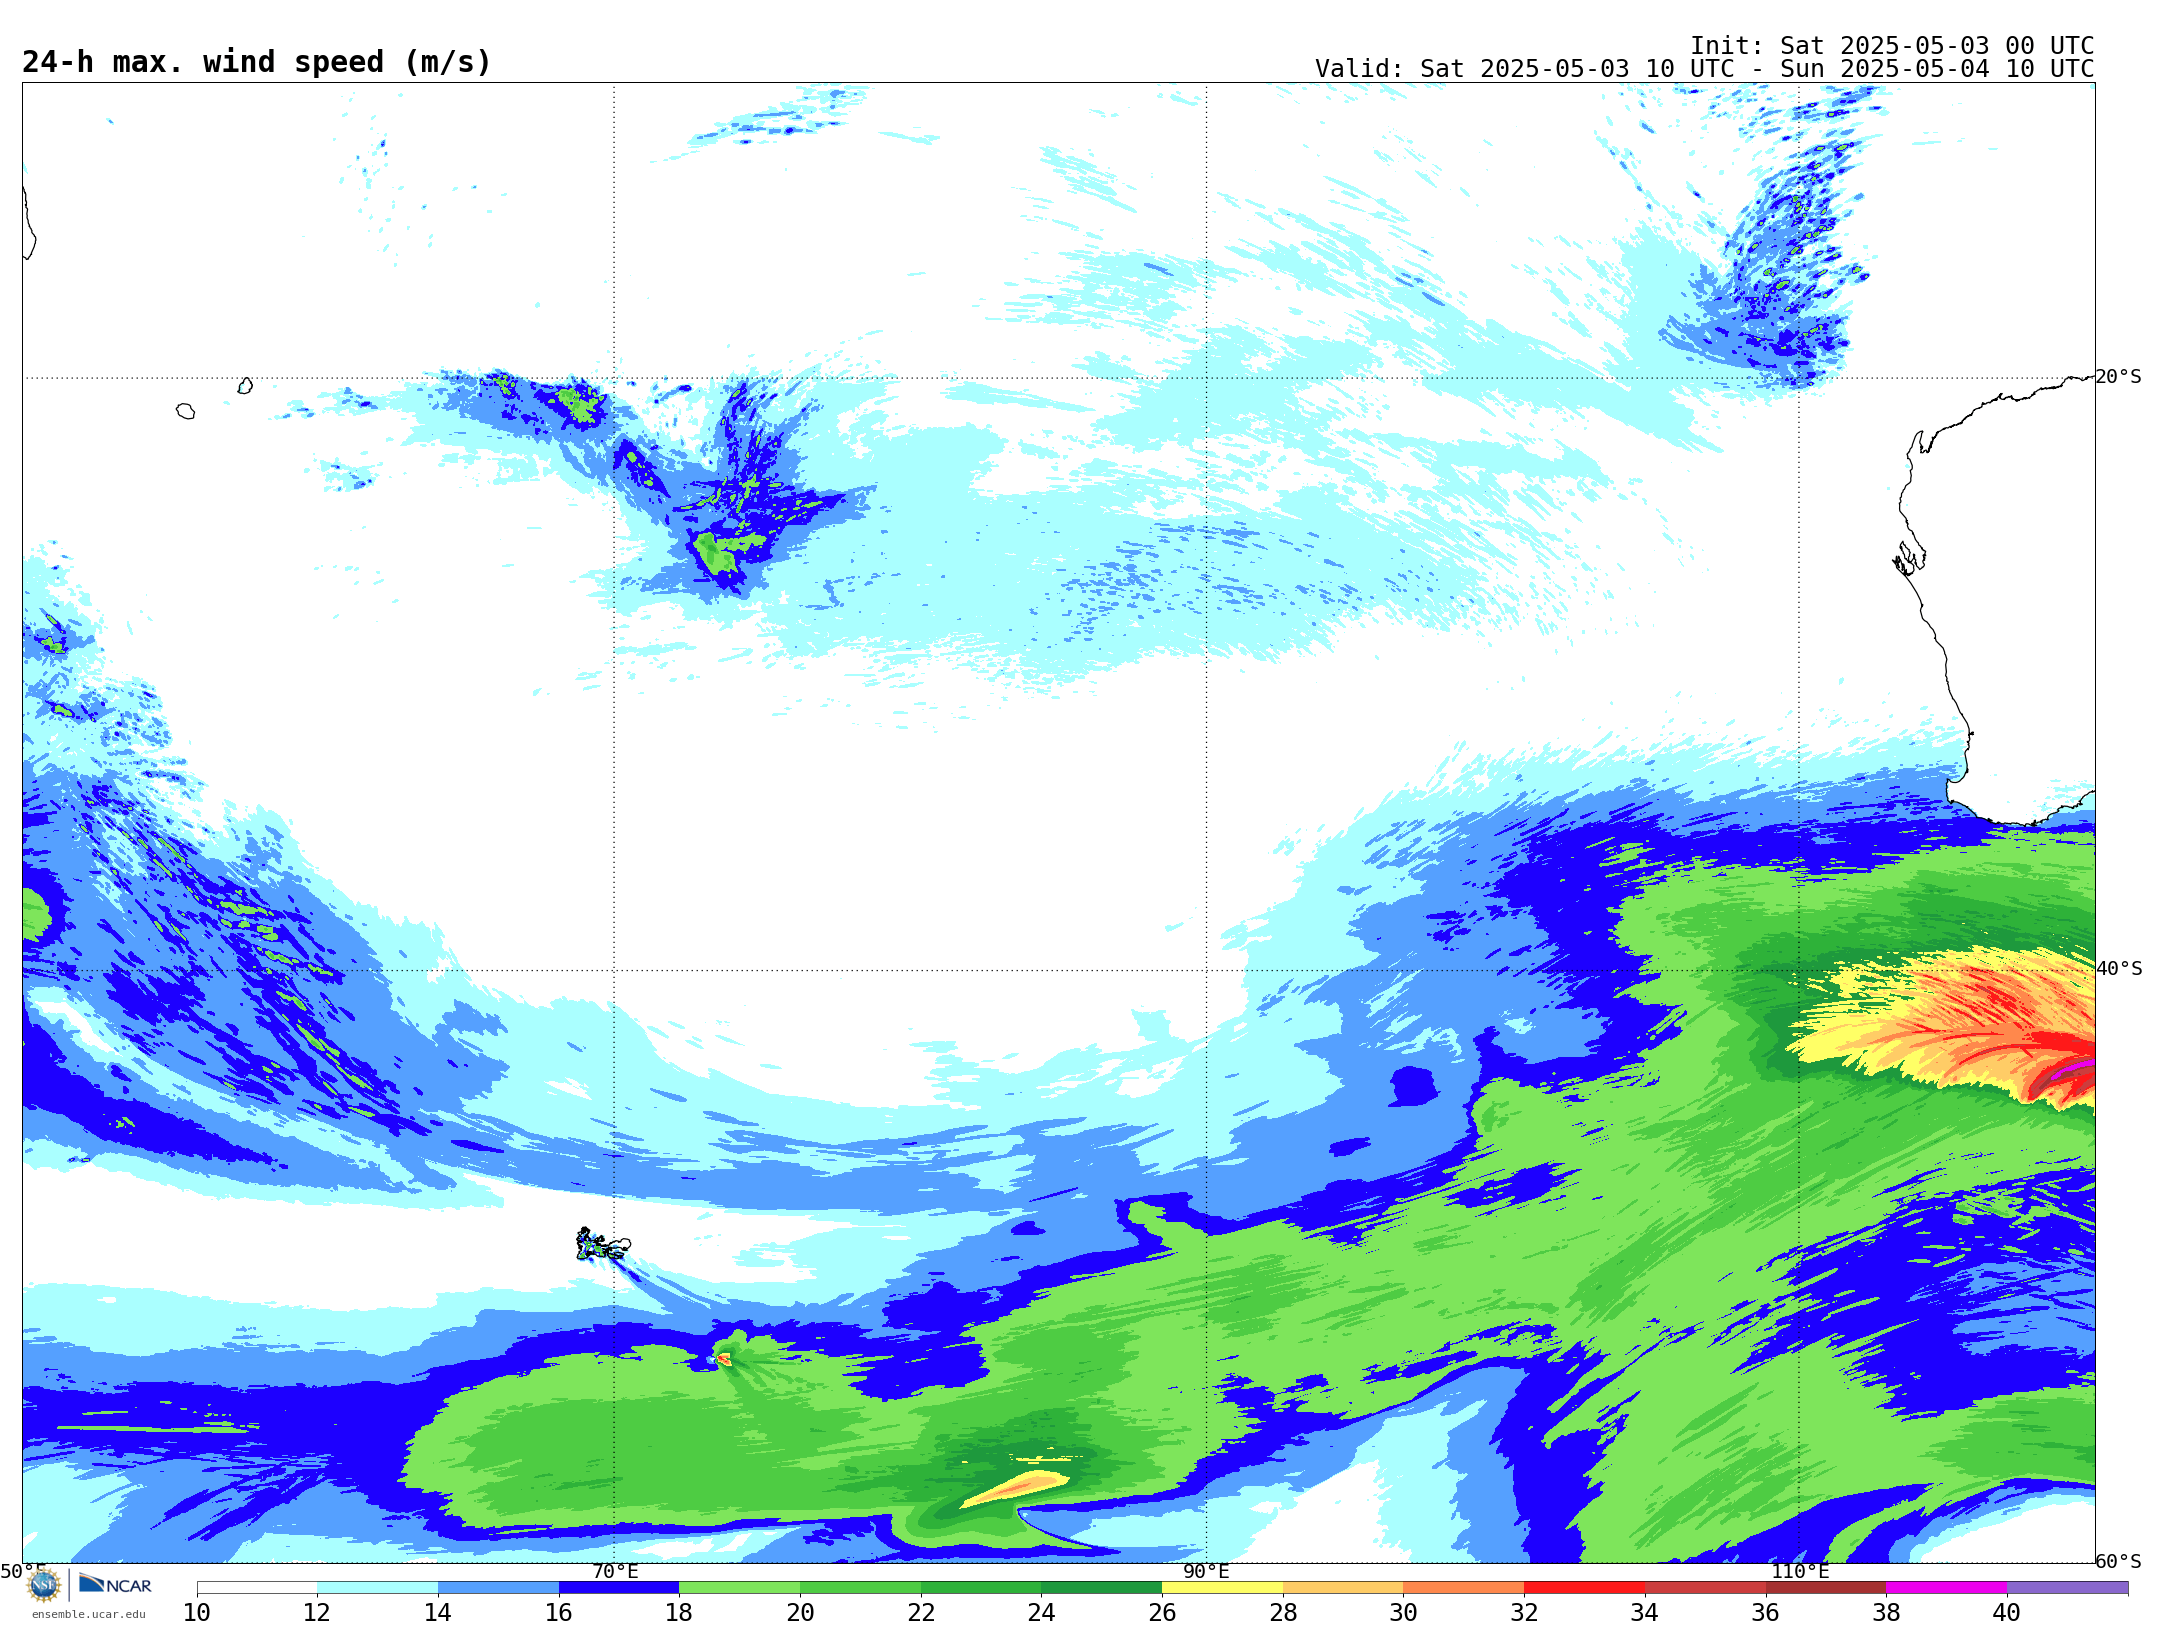Select the light cyan 12–14 m/s swatch
2160x1626 pixels.
click(378, 1588)
